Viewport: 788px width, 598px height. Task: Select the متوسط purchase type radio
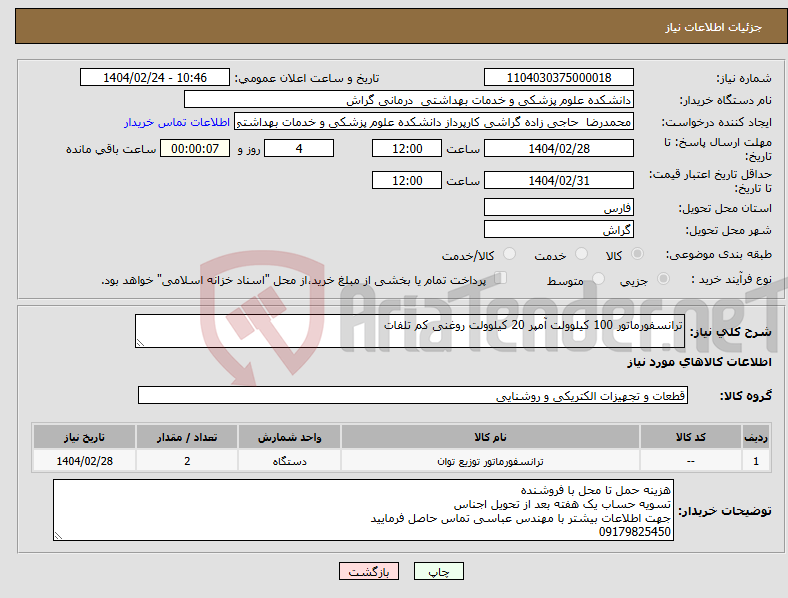pos(598,279)
